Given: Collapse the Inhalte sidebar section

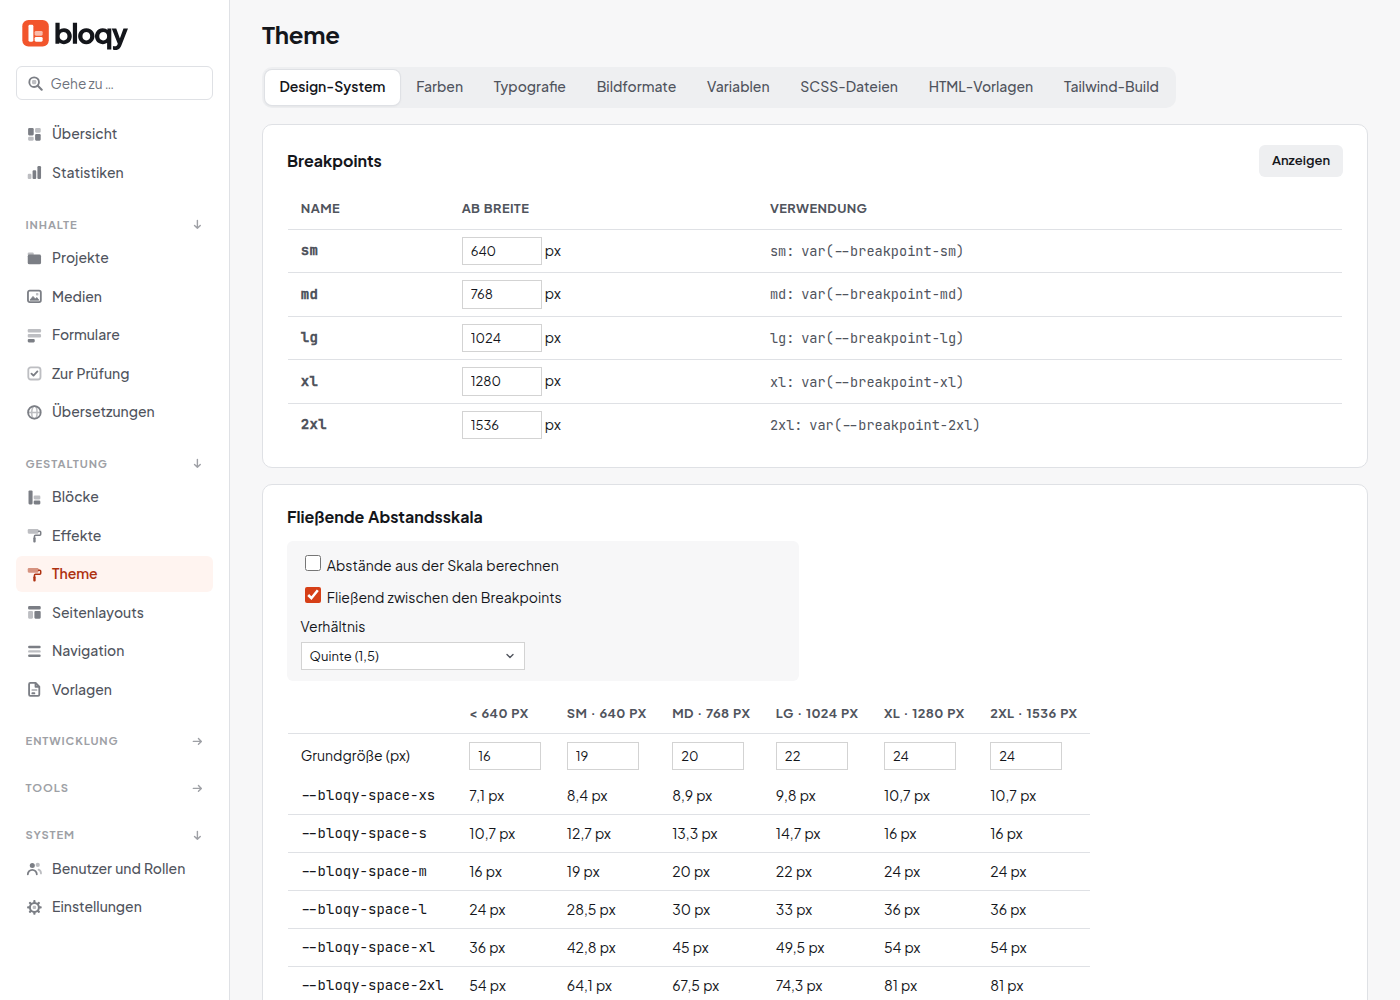Looking at the screenshot, I should coord(197,225).
